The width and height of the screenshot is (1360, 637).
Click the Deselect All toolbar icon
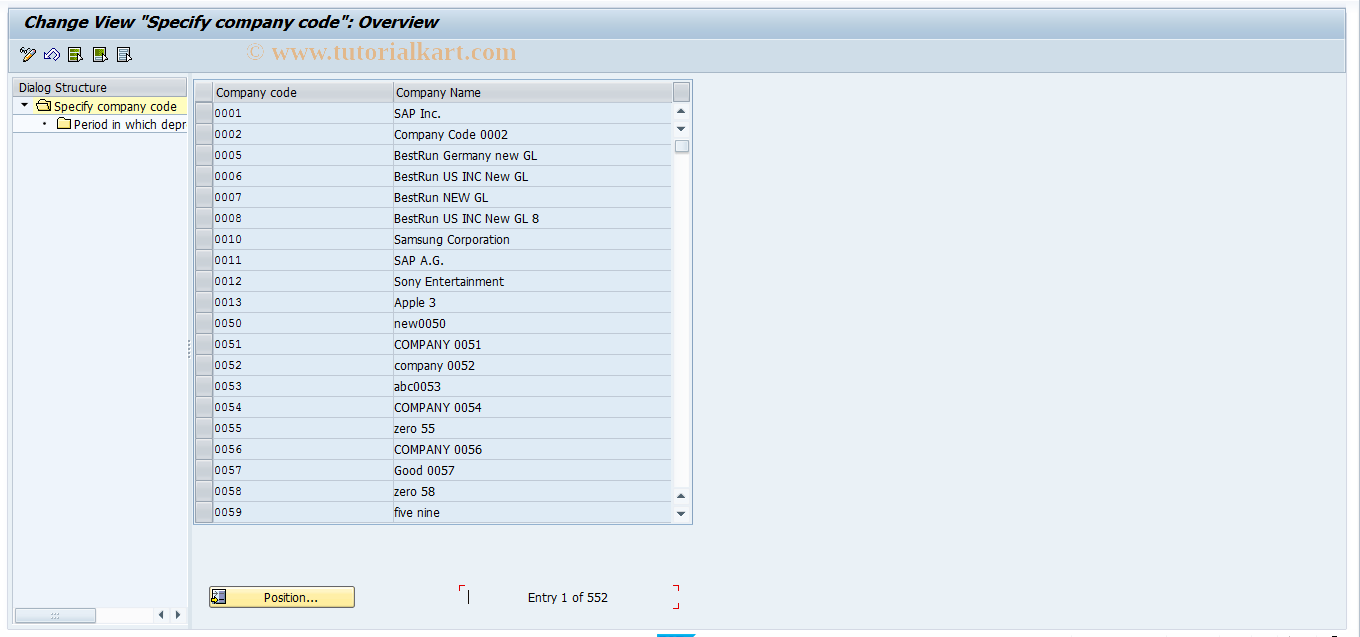pos(124,54)
